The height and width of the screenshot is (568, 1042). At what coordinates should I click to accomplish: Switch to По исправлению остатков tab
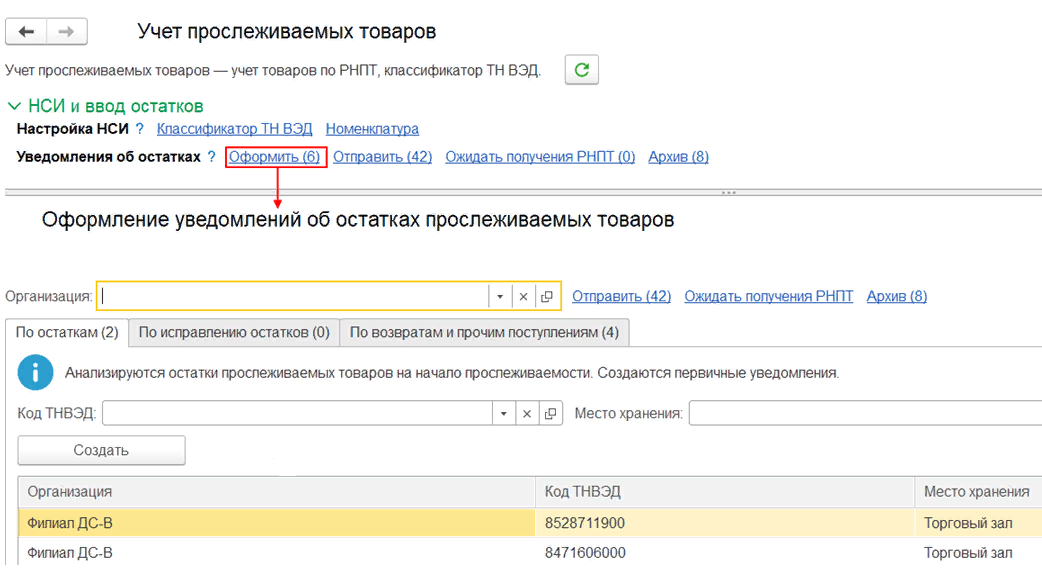(234, 332)
